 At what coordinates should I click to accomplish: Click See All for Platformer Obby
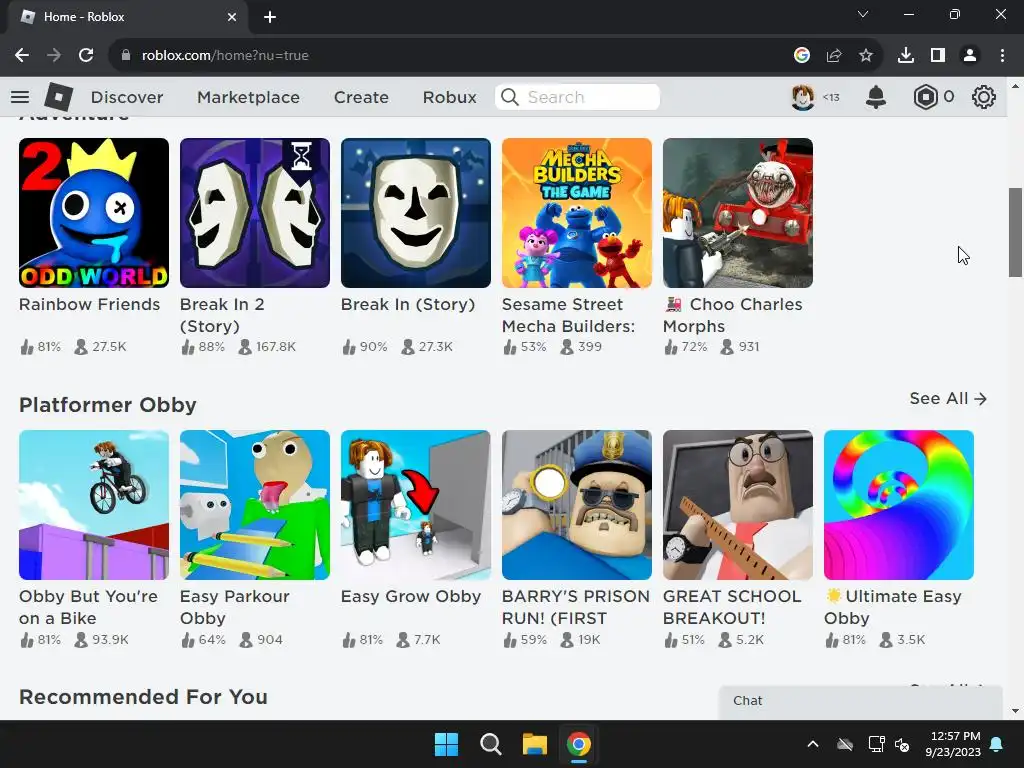948,398
